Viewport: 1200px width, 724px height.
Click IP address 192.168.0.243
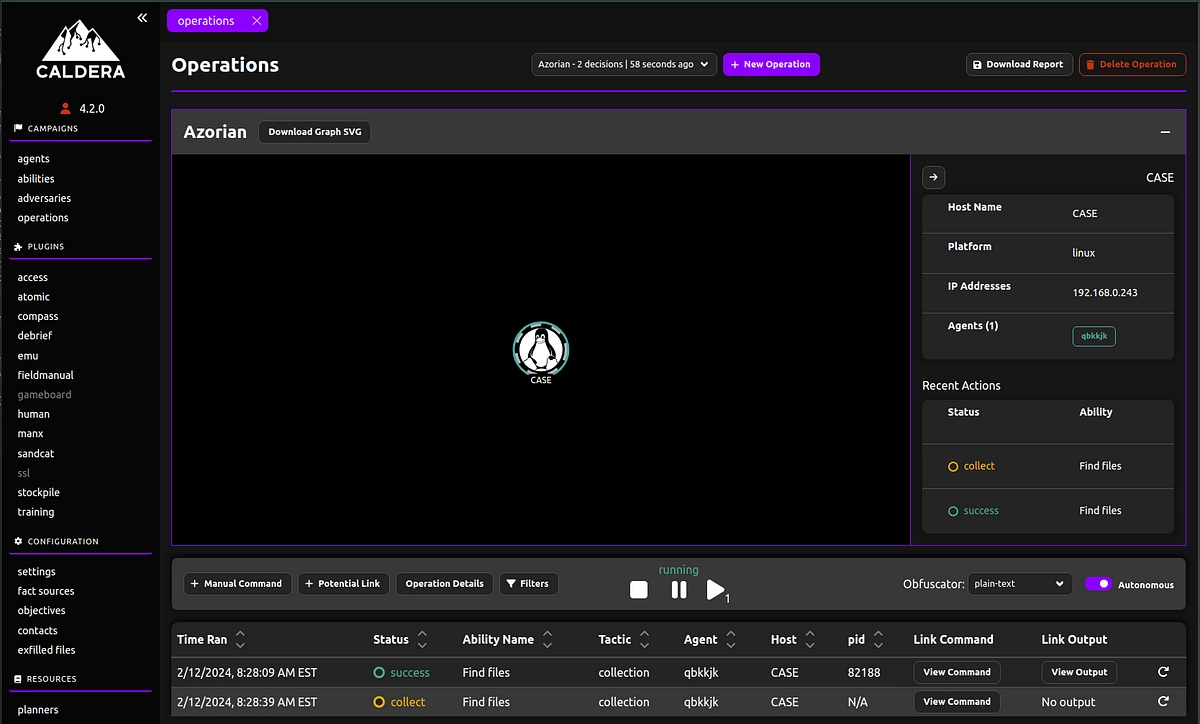click(1105, 293)
